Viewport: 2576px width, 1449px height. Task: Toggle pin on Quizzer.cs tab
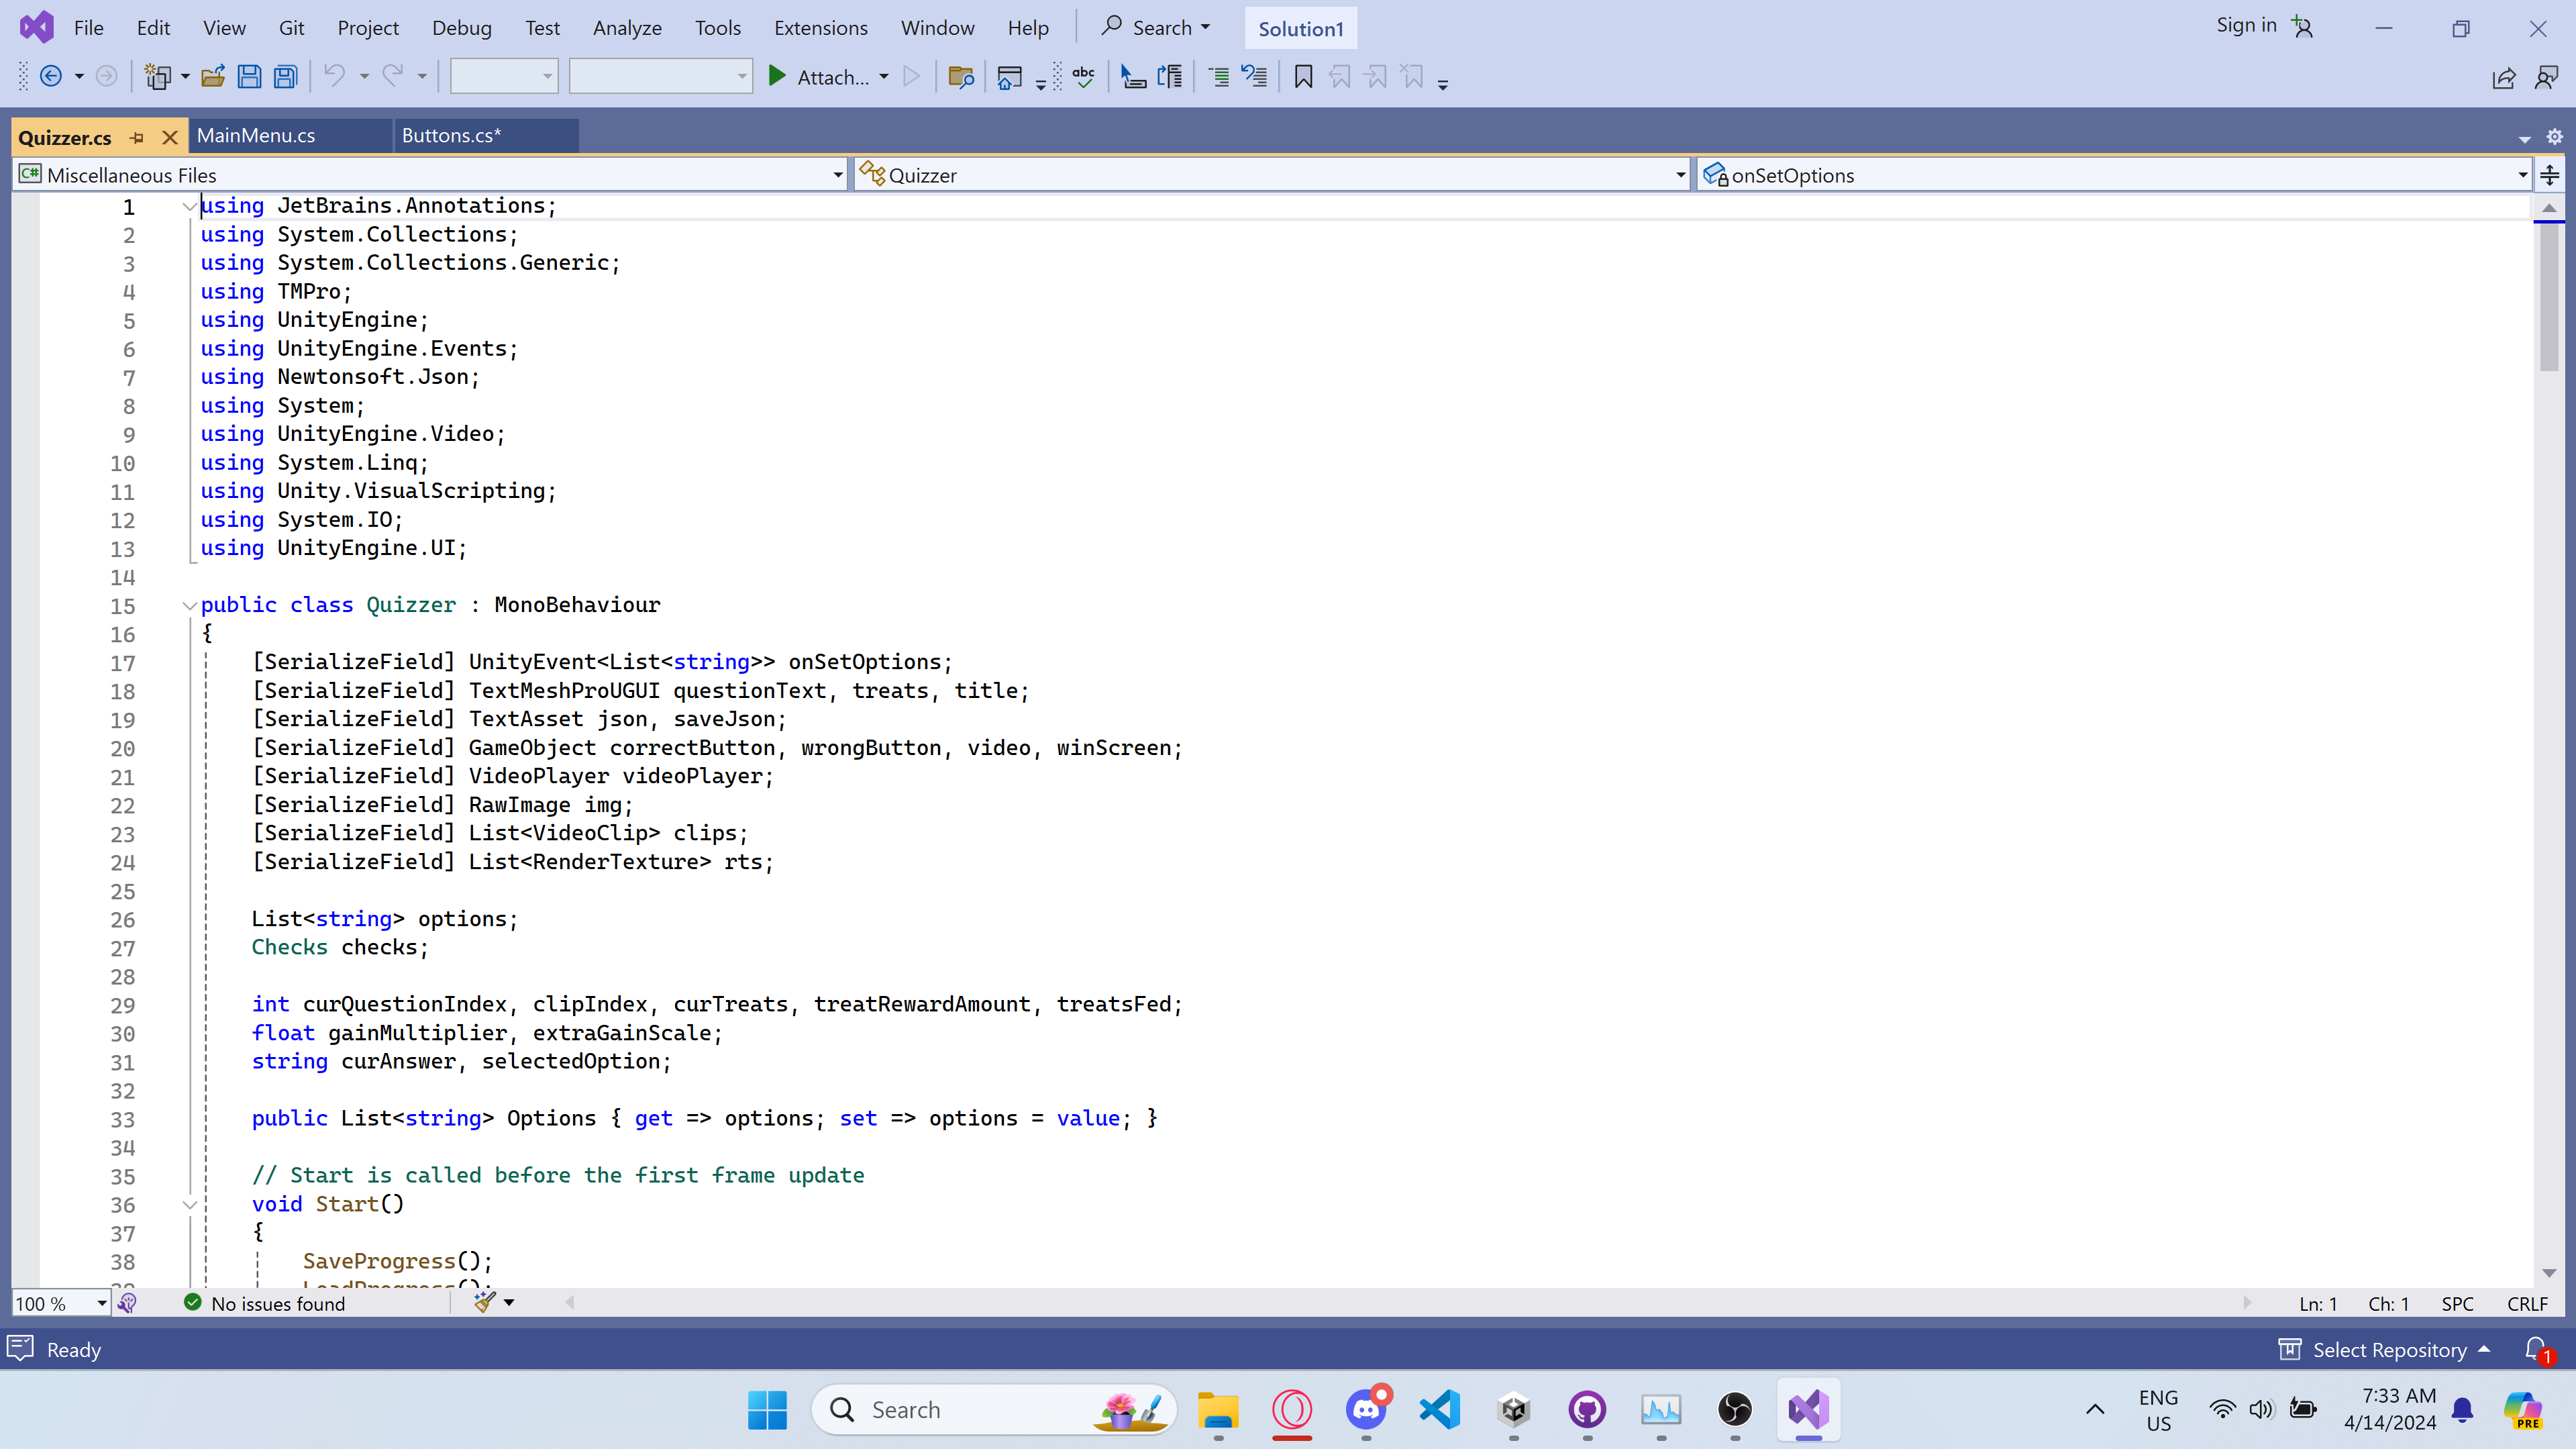tap(137, 138)
